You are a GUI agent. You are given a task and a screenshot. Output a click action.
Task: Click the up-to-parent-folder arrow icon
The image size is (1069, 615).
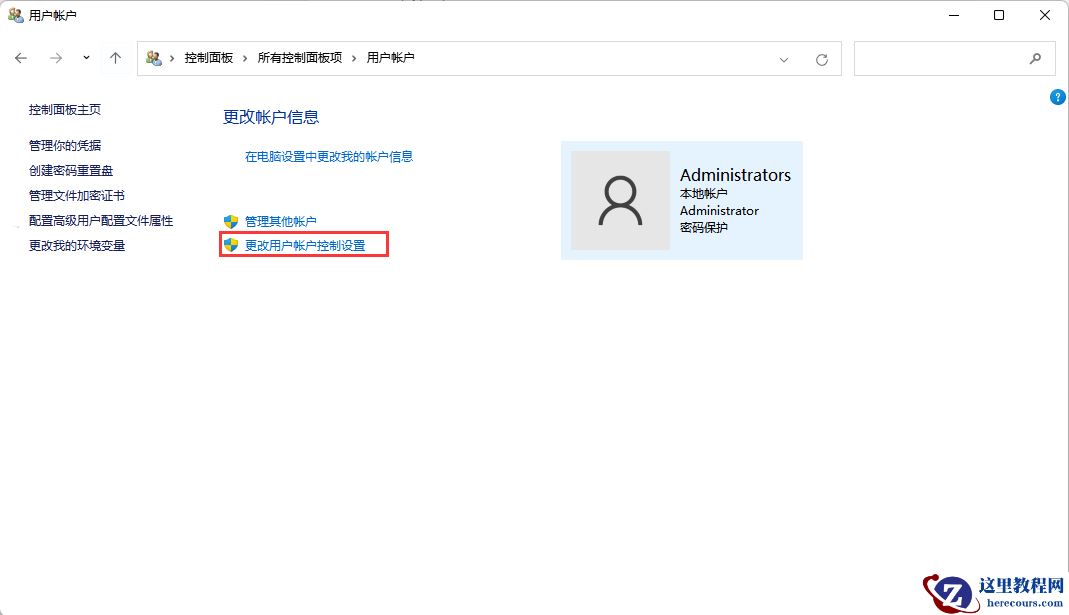(116, 58)
